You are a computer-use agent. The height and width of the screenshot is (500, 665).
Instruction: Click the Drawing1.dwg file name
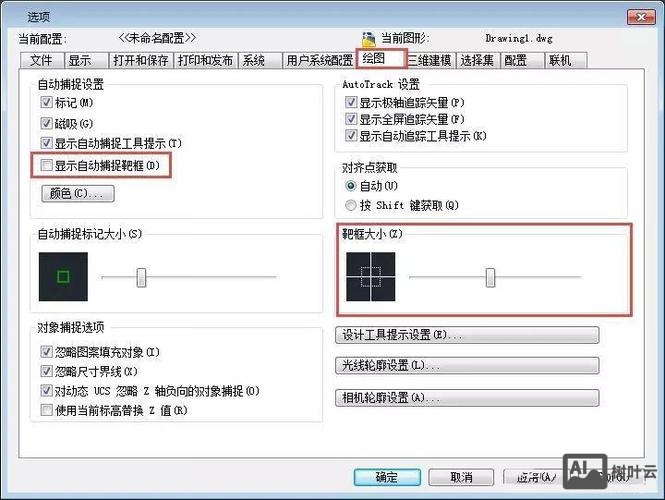519,39
